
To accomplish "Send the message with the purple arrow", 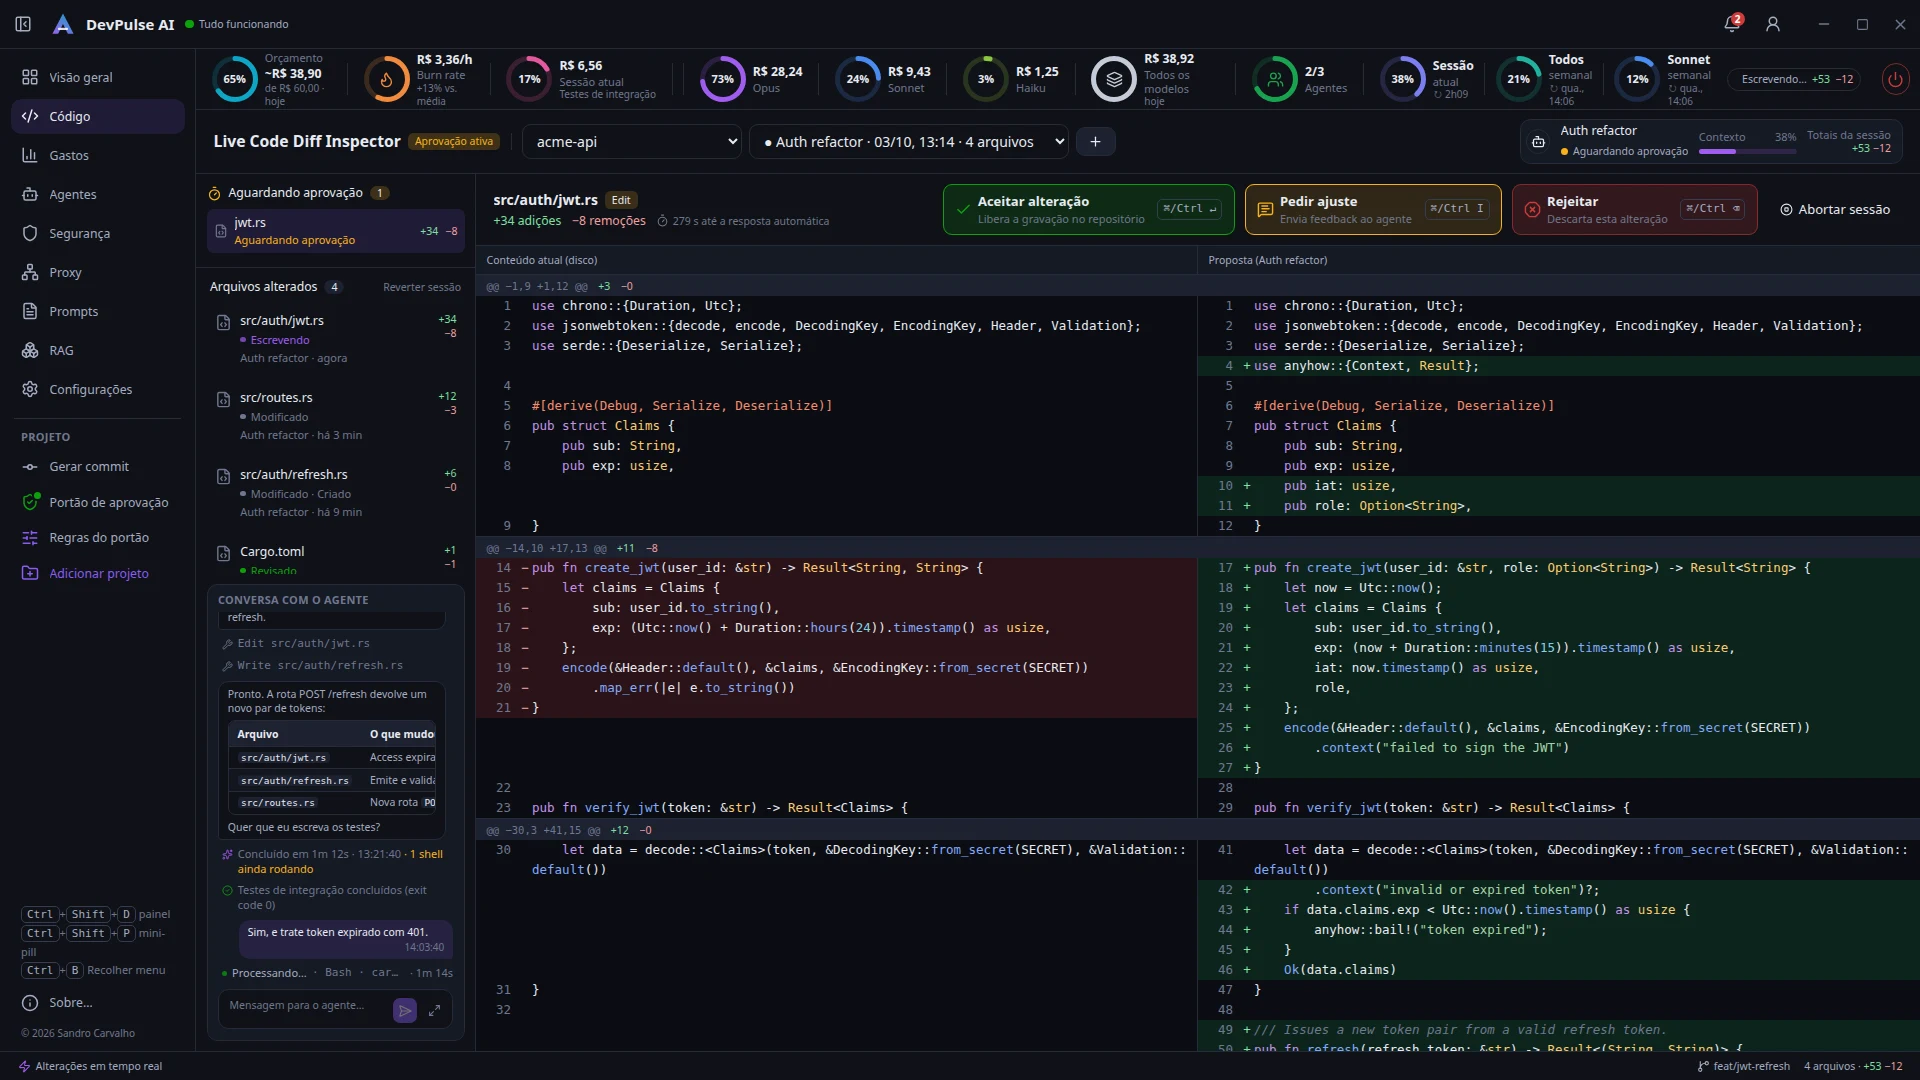I will click(405, 1011).
